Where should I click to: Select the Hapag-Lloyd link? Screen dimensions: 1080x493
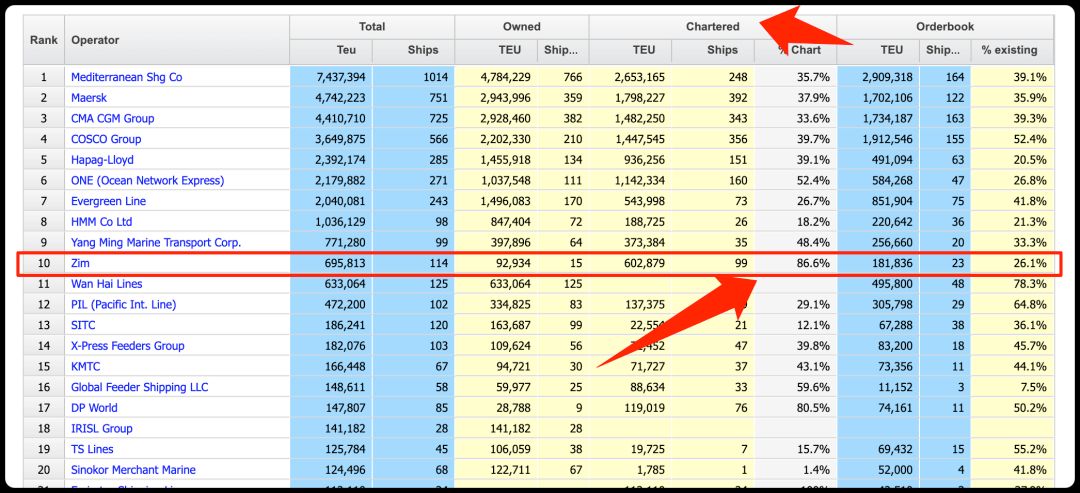[103, 160]
